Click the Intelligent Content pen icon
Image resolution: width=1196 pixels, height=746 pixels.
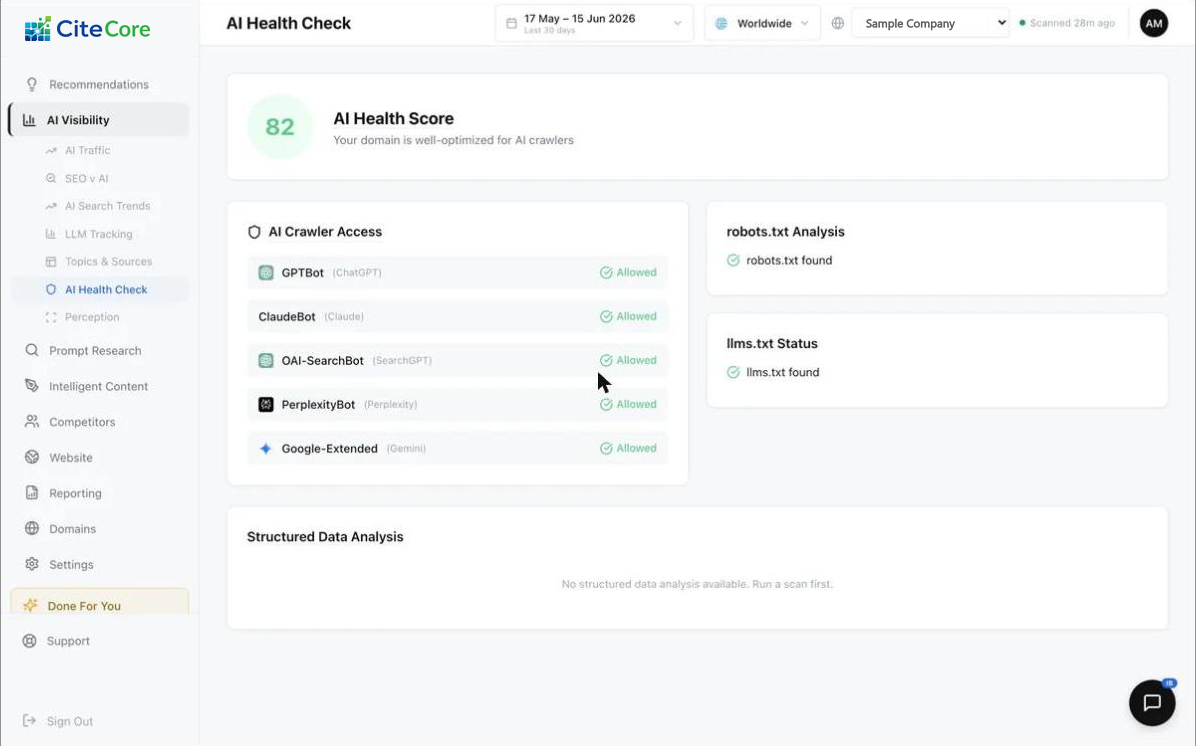[31, 386]
